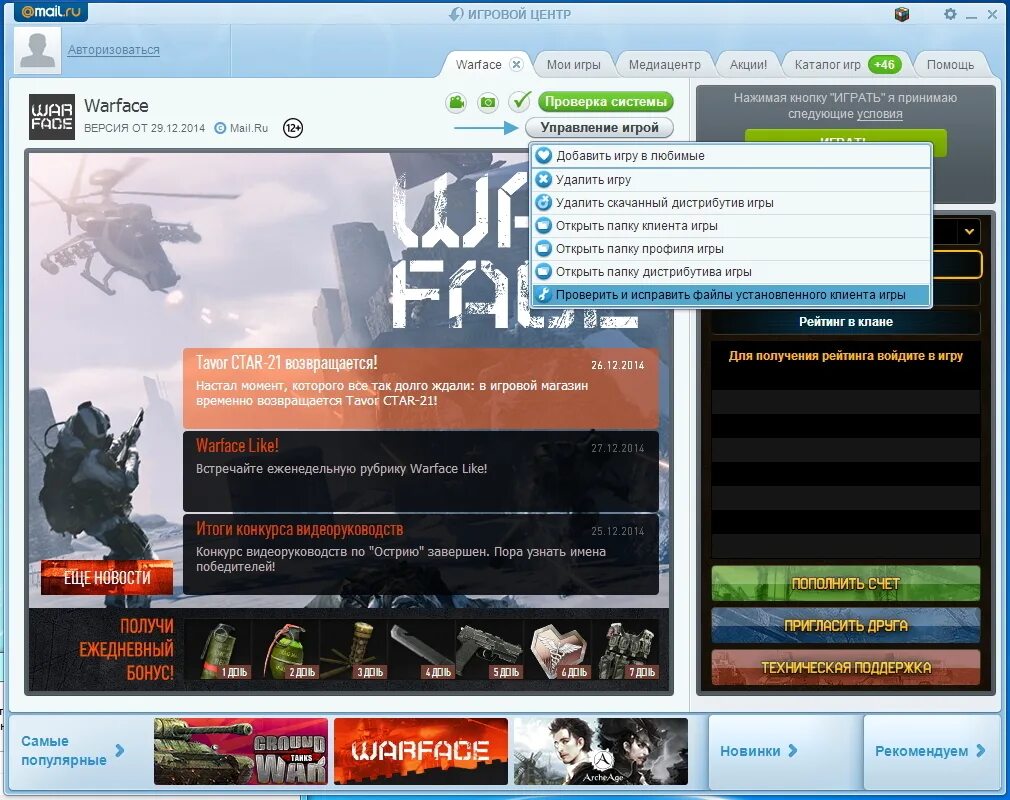Viewport: 1010px width, 800px height.
Task: Switch to the Warface tab
Action: point(478,64)
